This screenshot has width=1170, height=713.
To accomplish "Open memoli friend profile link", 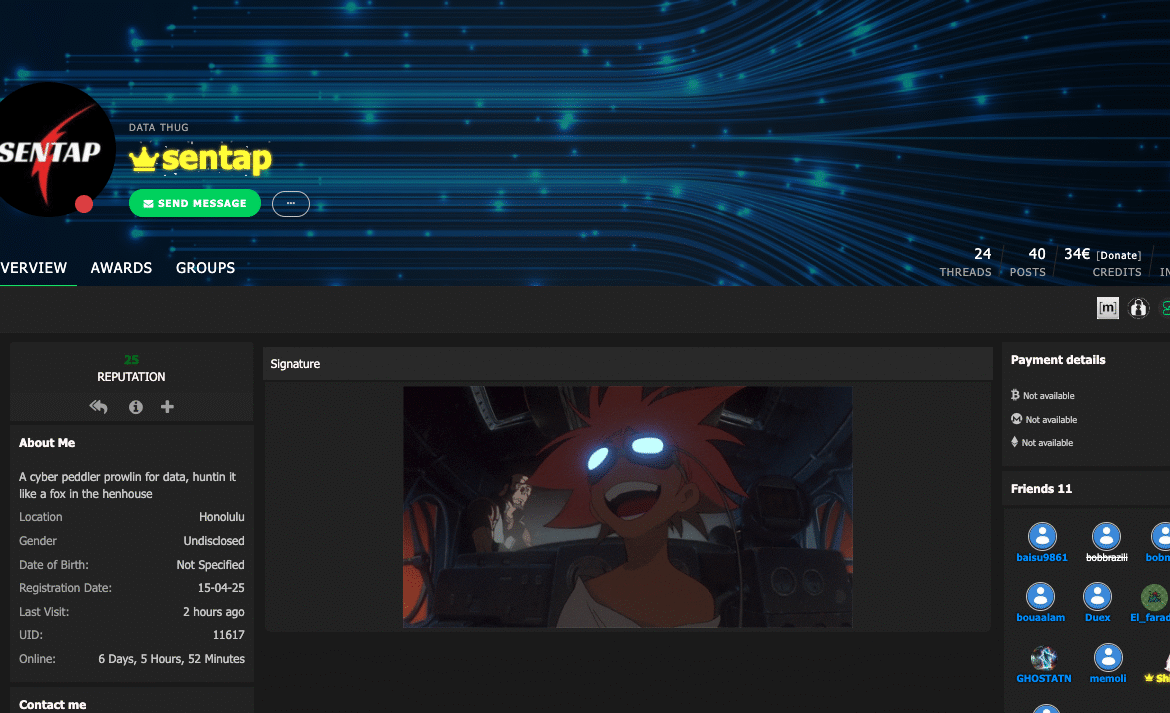I will [x=1108, y=679].
